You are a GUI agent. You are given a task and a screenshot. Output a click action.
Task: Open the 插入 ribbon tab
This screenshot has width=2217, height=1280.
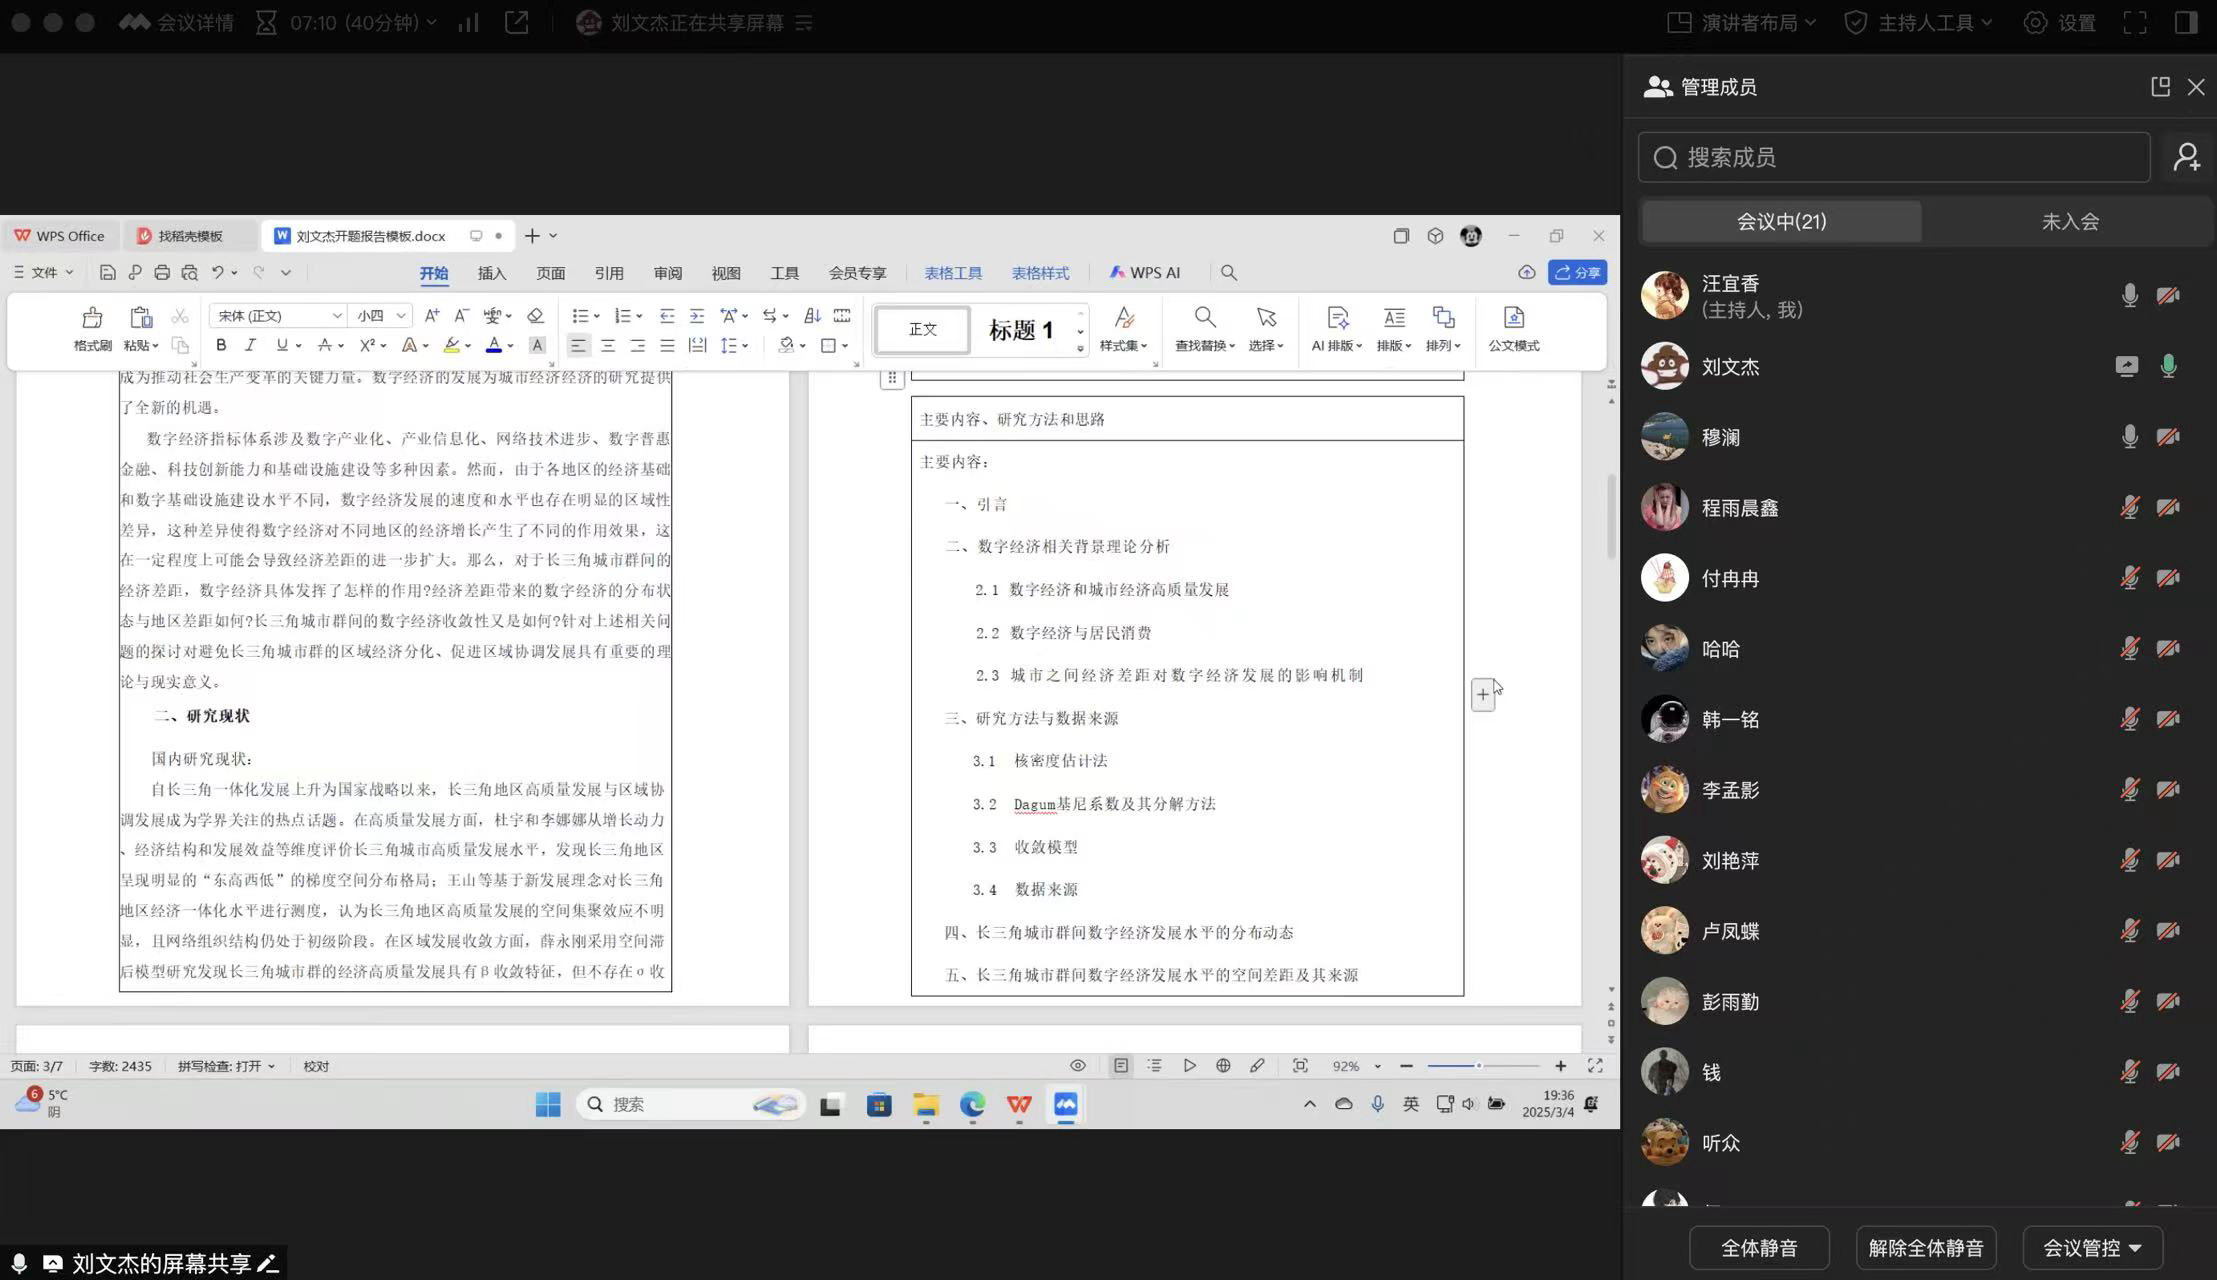tap(491, 273)
